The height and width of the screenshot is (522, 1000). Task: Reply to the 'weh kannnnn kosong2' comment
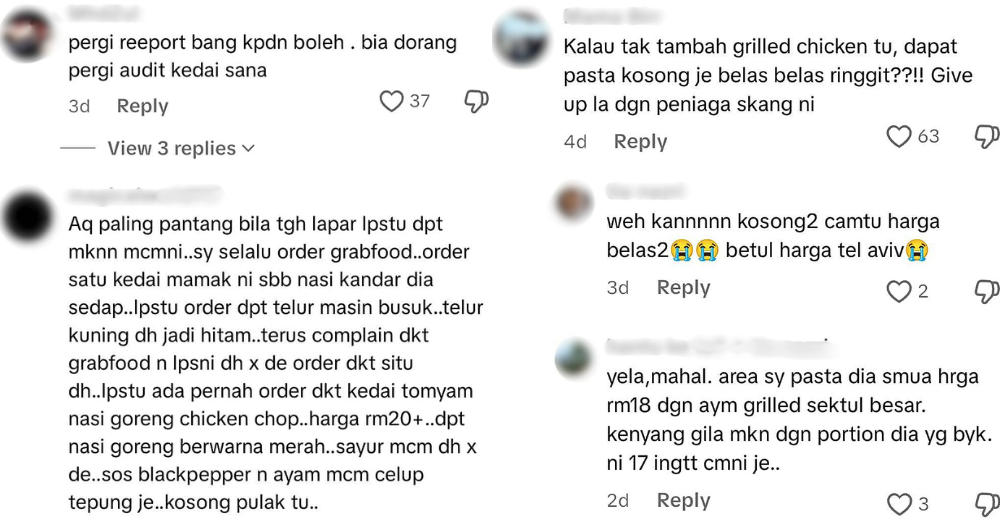[684, 288]
